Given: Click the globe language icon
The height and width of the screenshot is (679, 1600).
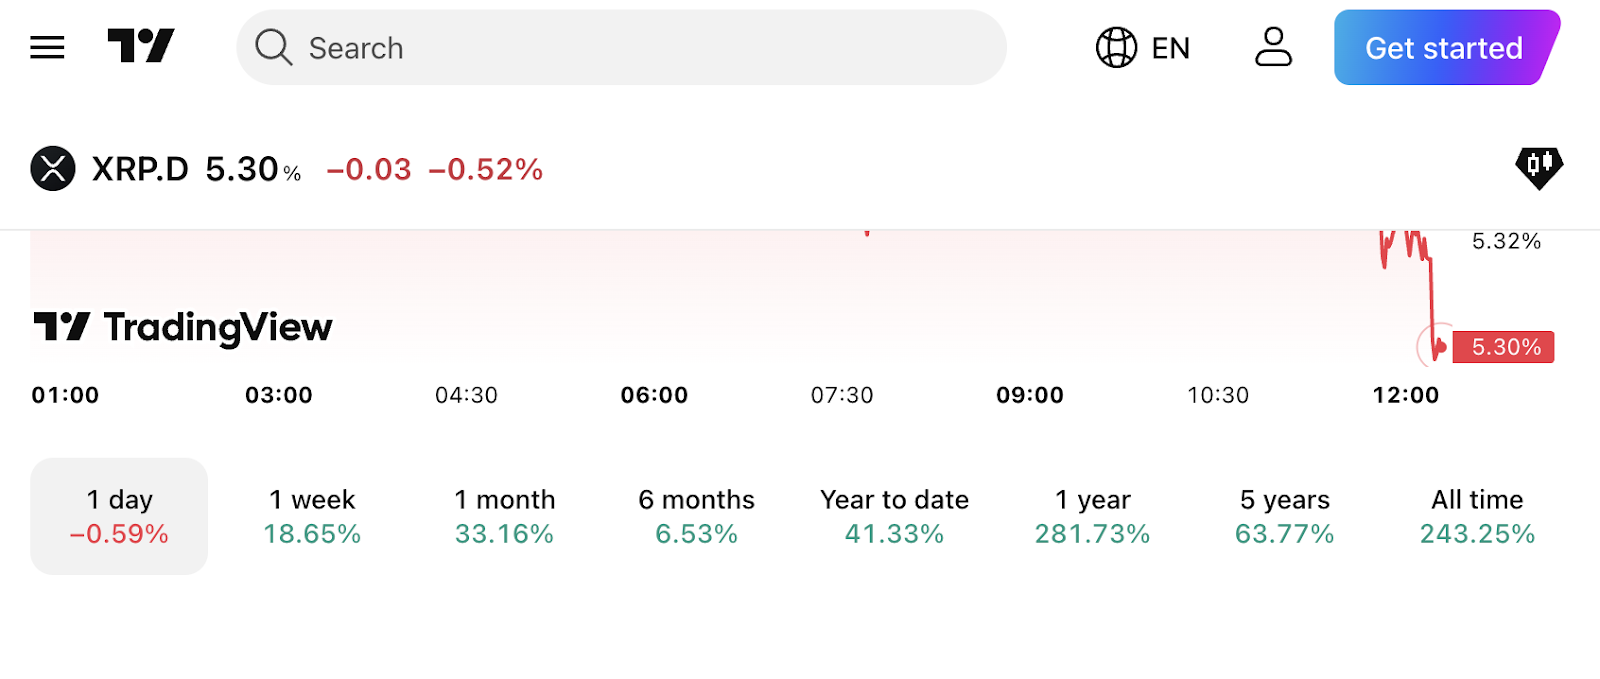Looking at the screenshot, I should coord(1116,47).
